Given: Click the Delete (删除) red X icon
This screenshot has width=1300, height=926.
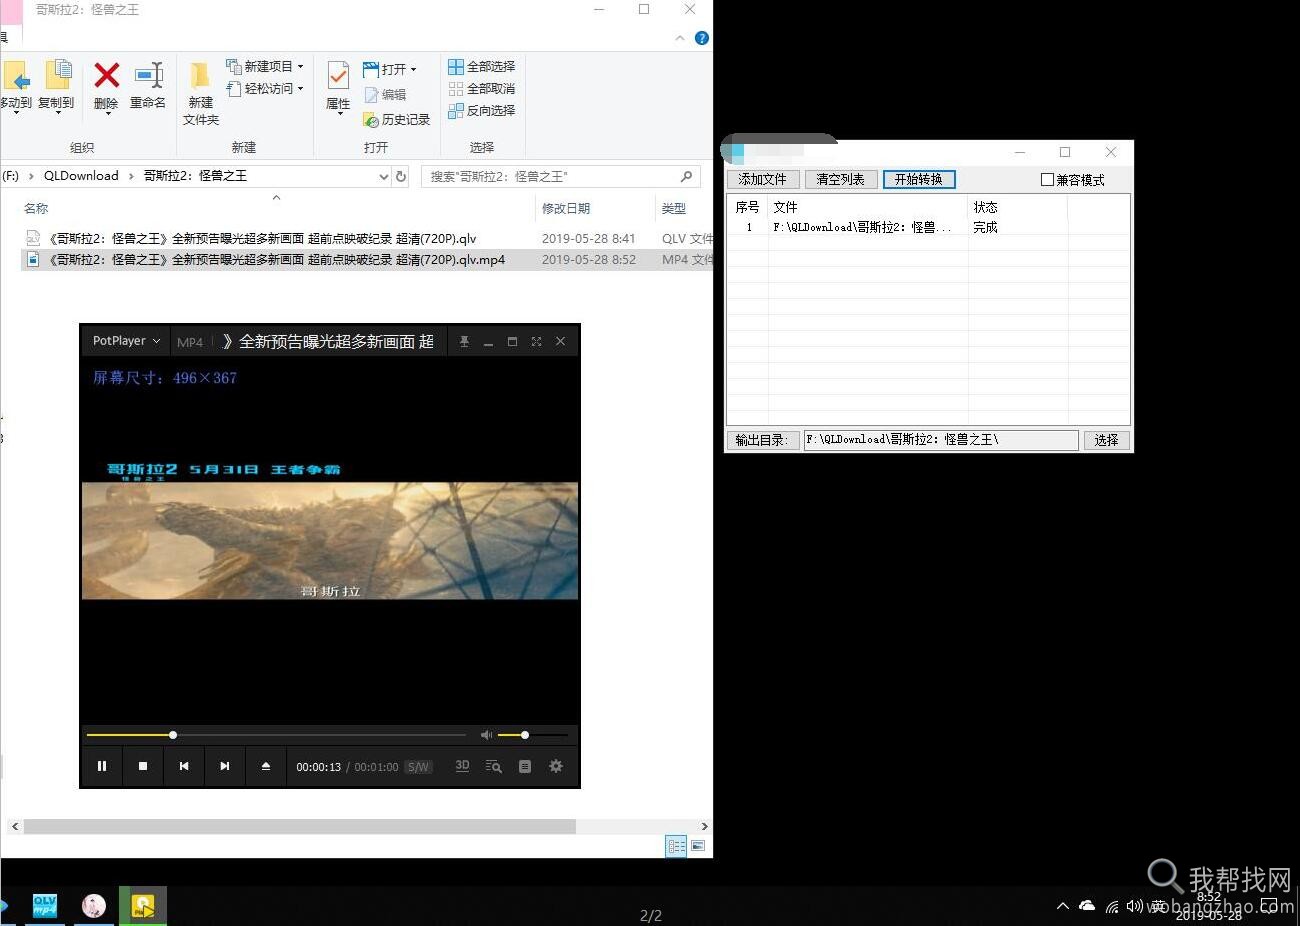Looking at the screenshot, I should click(x=106, y=75).
